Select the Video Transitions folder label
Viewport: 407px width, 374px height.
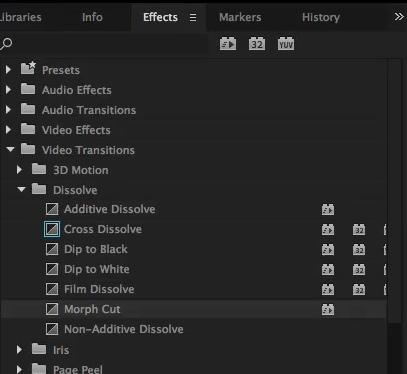point(88,150)
